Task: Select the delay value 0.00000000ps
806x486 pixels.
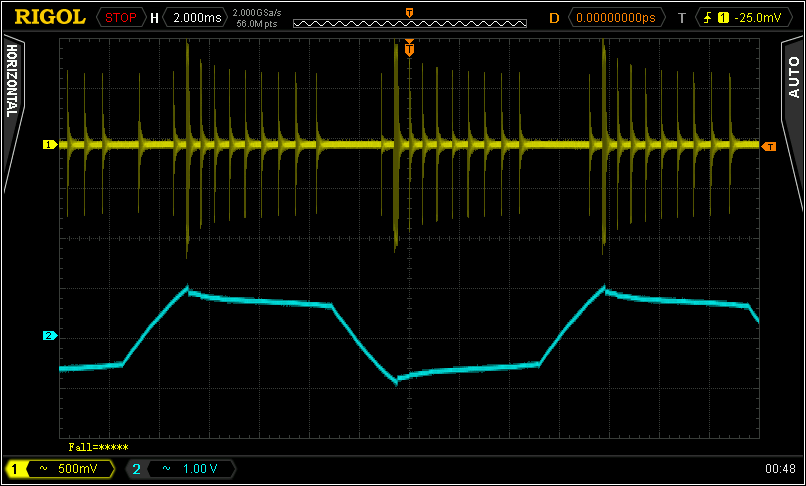Action: point(616,18)
